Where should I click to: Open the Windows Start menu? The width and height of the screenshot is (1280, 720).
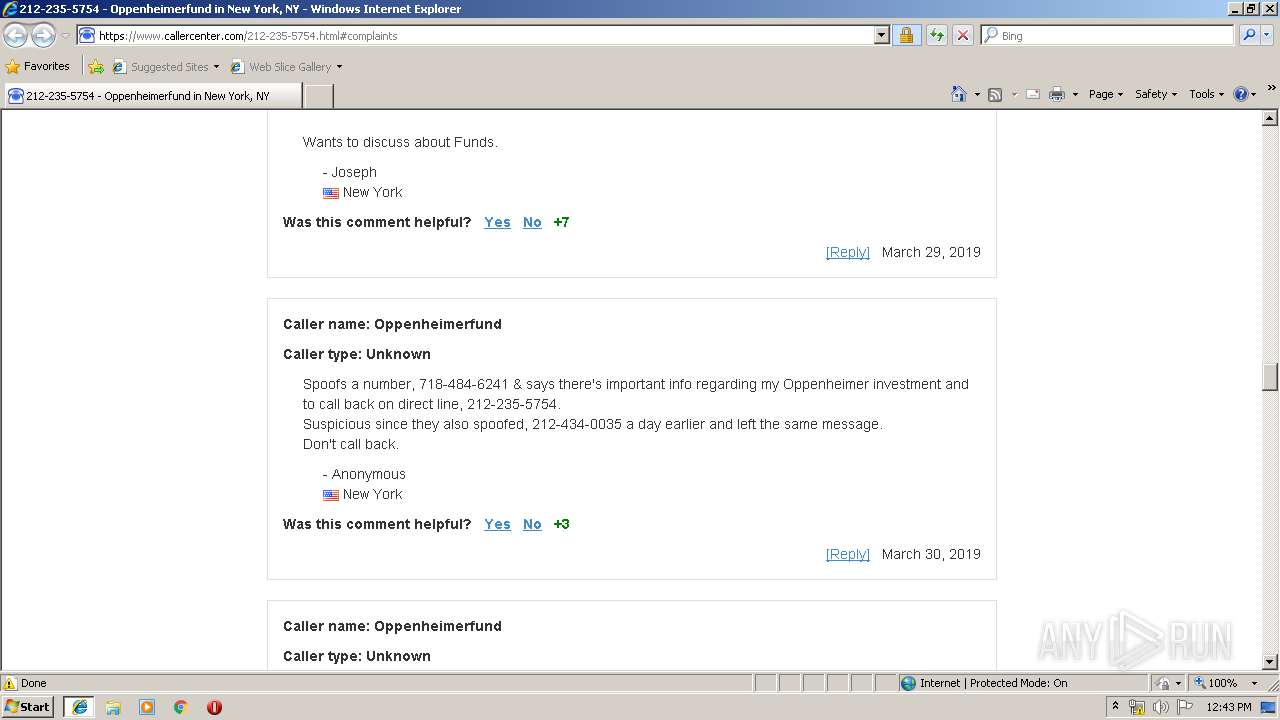28,706
